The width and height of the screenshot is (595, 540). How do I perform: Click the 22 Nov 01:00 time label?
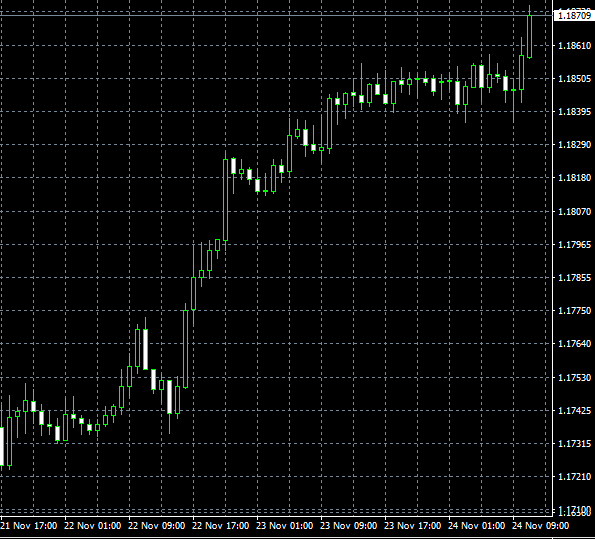93,526
